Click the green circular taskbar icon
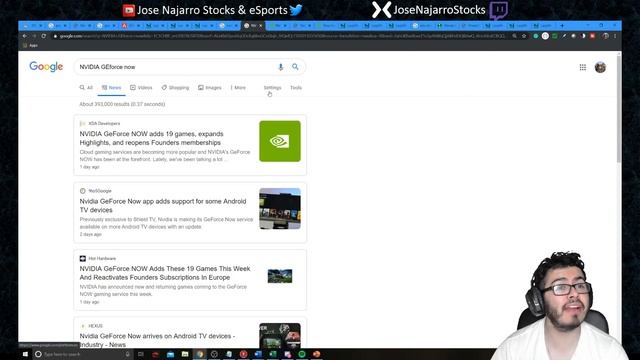The width and height of the screenshot is (640, 360). [302, 354]
